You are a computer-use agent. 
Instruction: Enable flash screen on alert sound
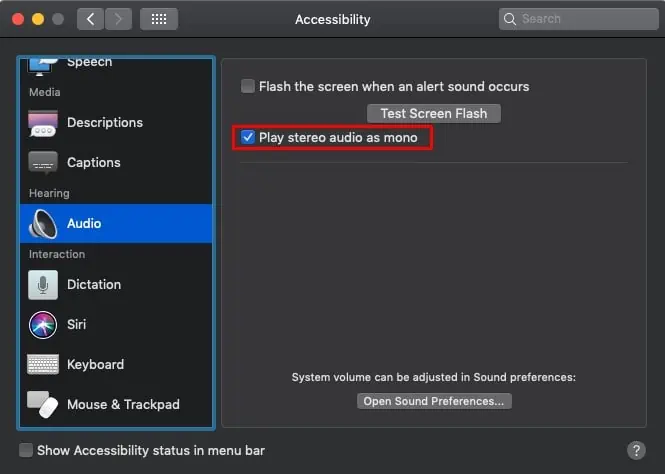(x=248, y=87)
